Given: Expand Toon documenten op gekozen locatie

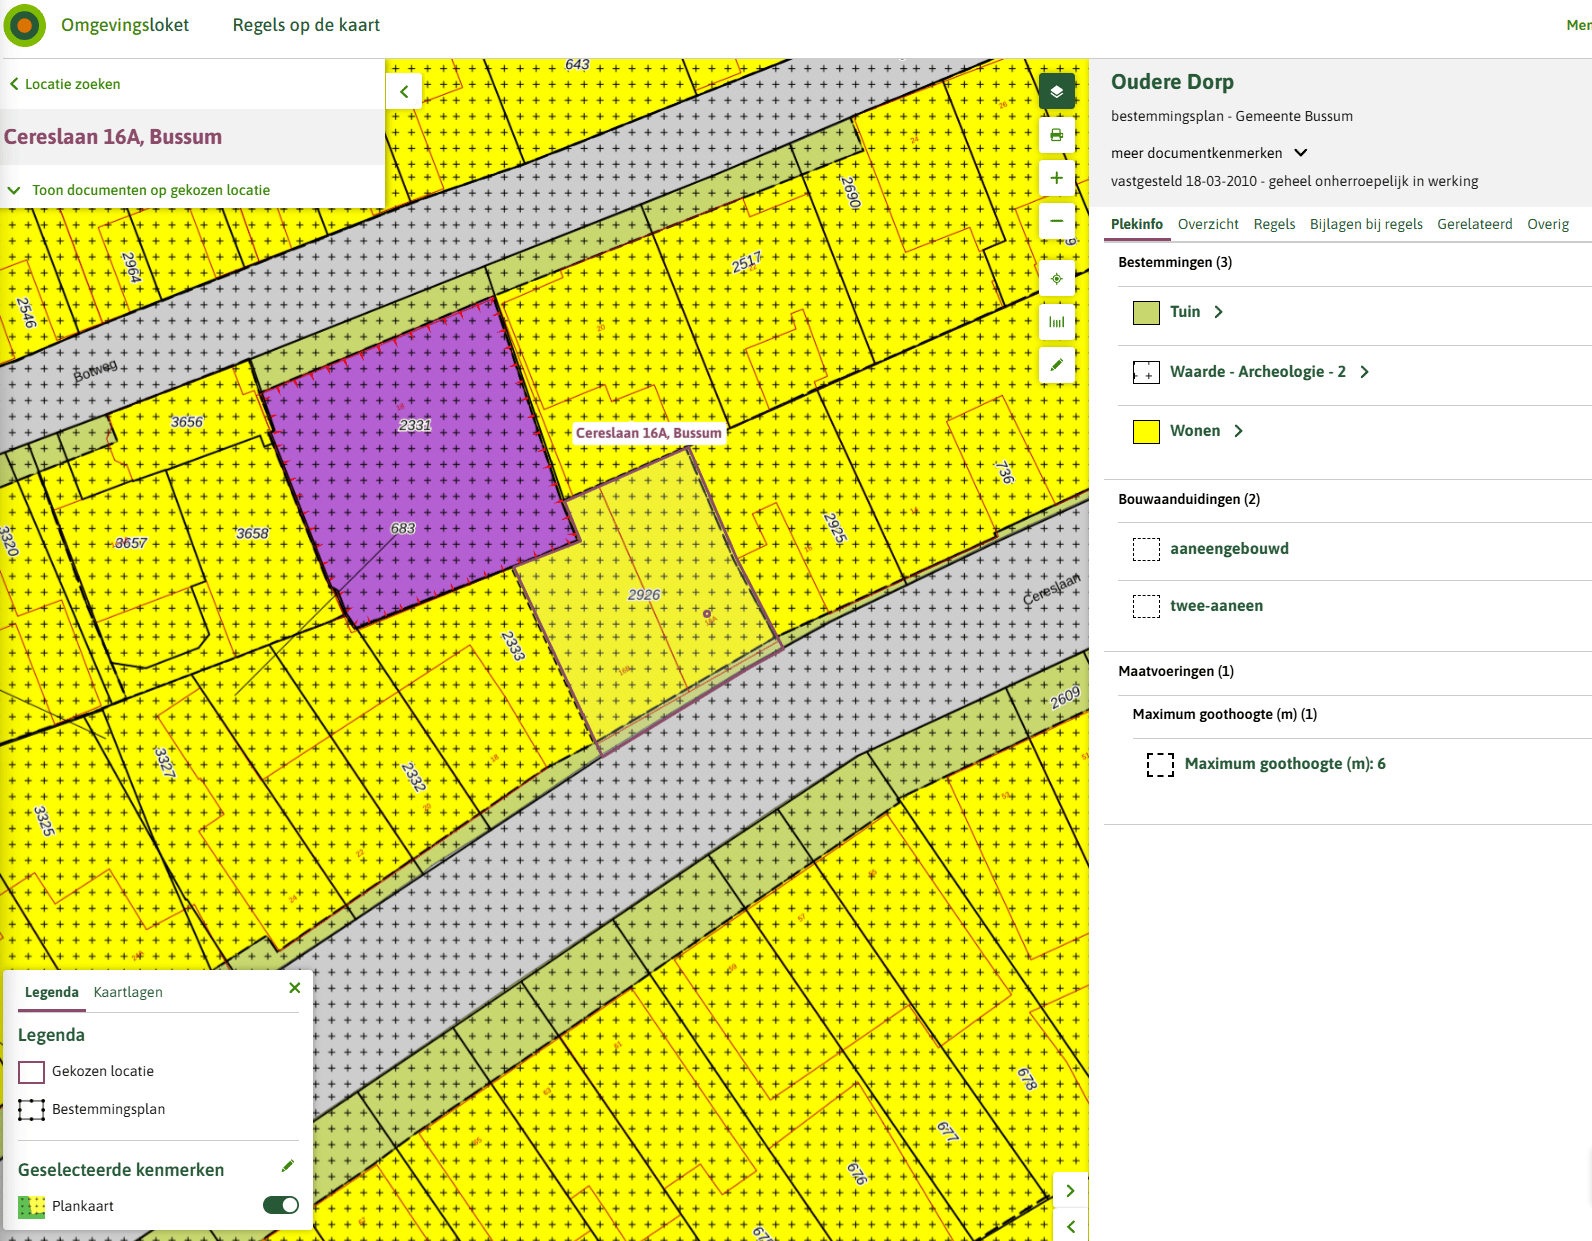Looking at the screenshot, I should 139,190.
